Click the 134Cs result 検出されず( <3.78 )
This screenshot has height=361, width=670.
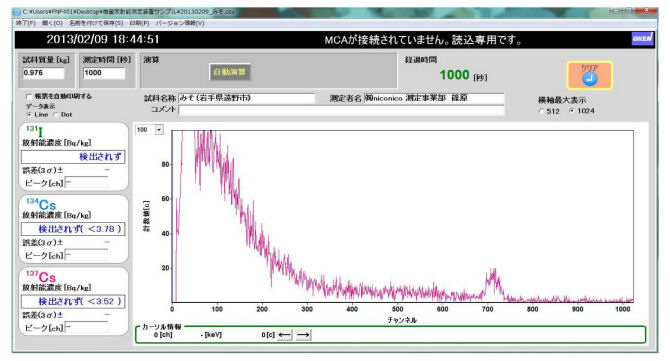(73, 229)
